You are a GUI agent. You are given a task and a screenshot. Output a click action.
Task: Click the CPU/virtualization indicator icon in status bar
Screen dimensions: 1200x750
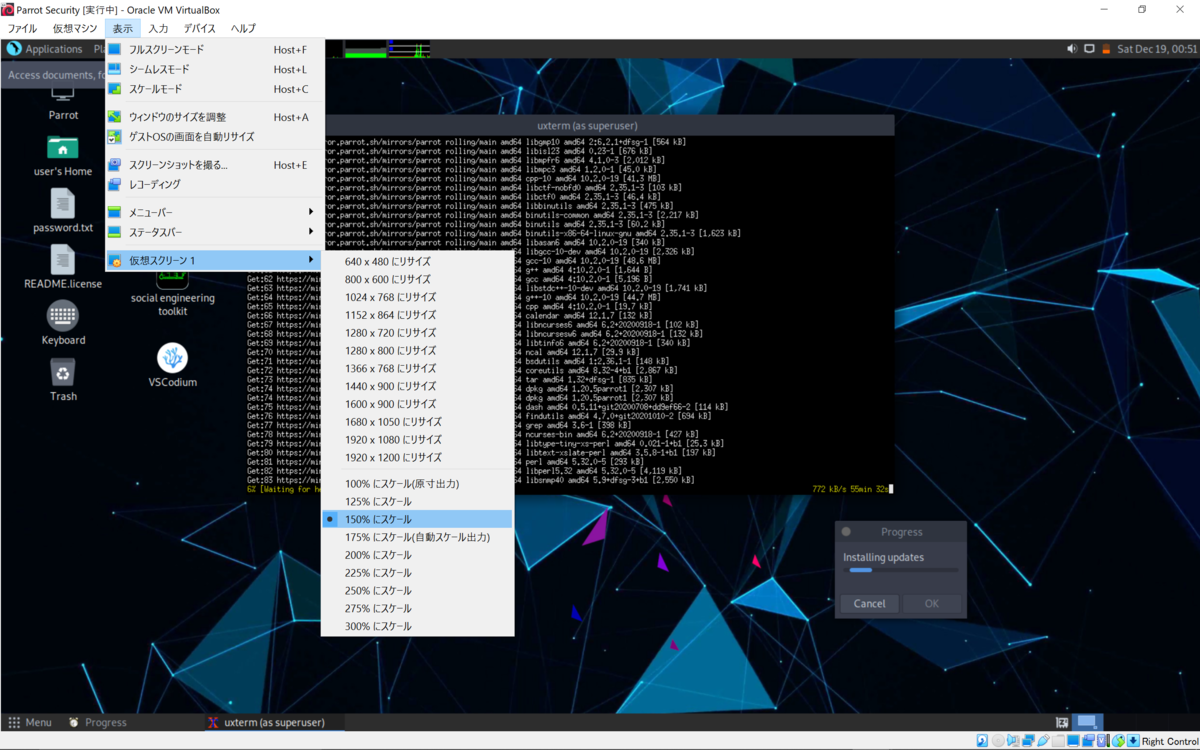pos(1103,741)
